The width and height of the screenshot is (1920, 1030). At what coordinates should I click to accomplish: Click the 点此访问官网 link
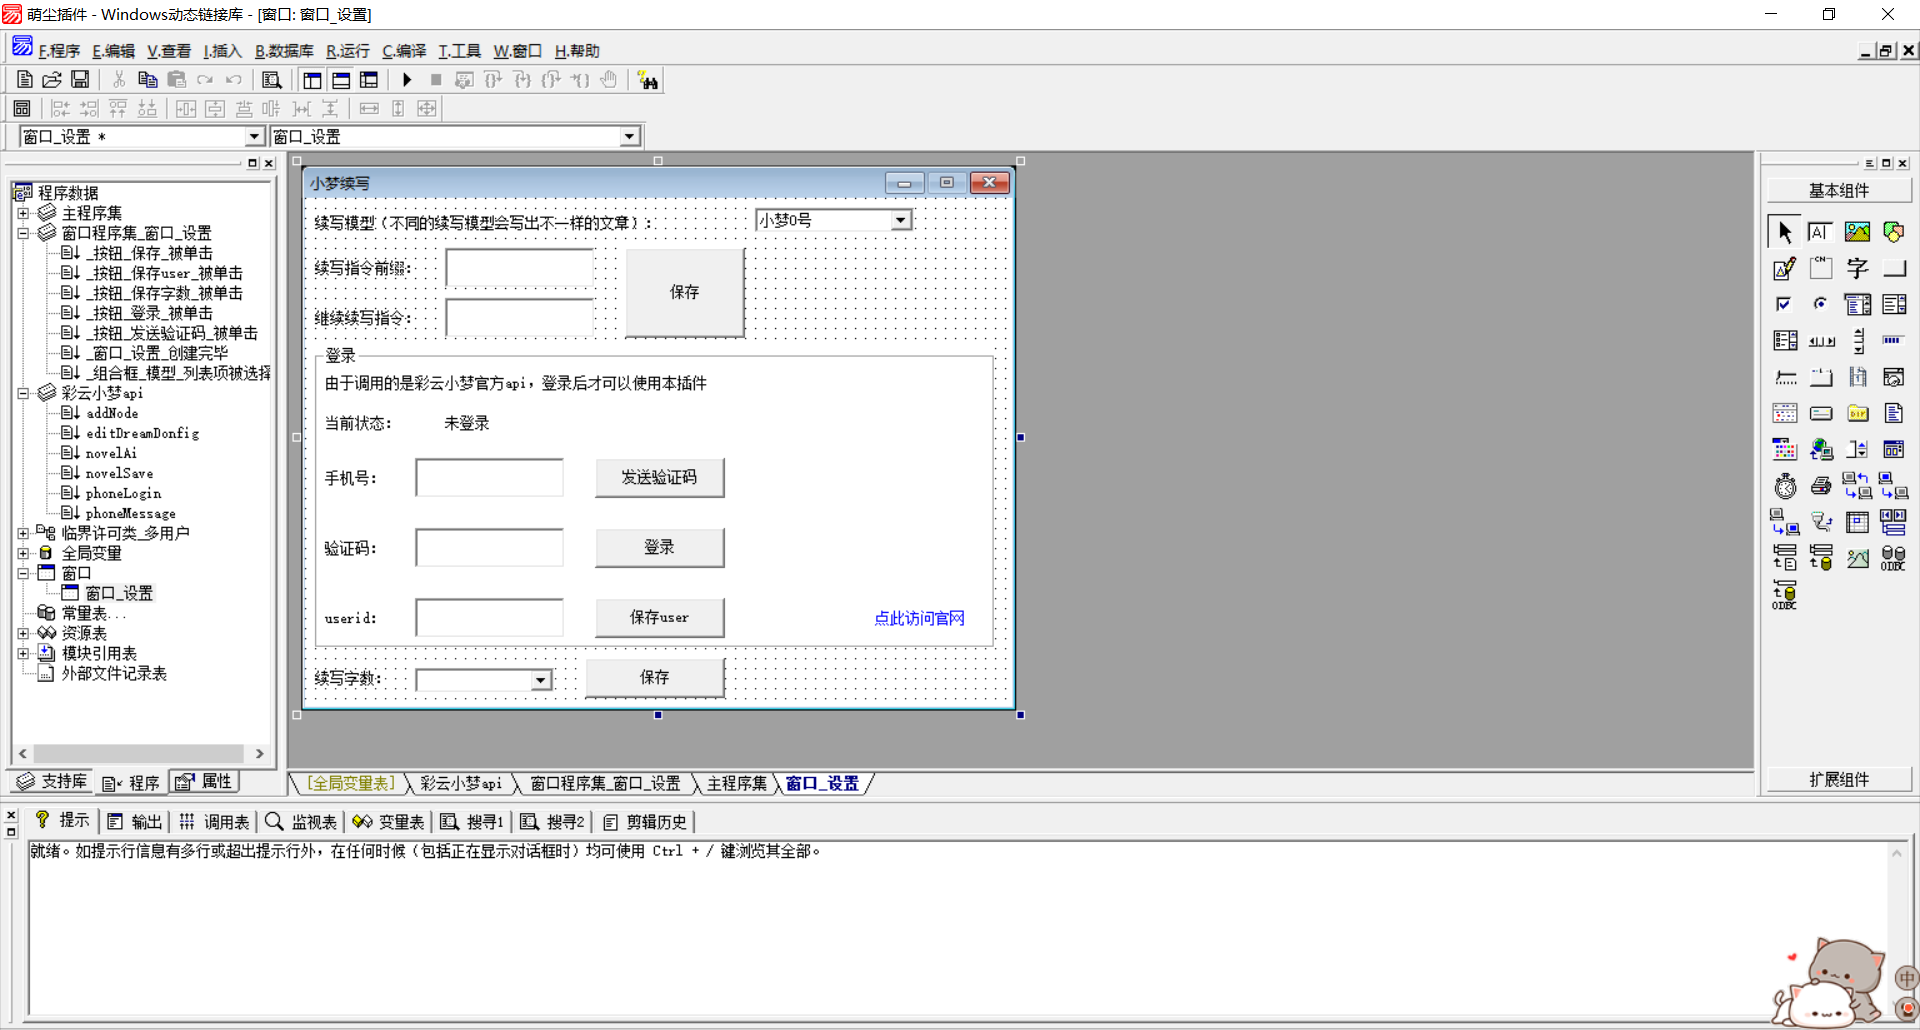click(919, 618)
